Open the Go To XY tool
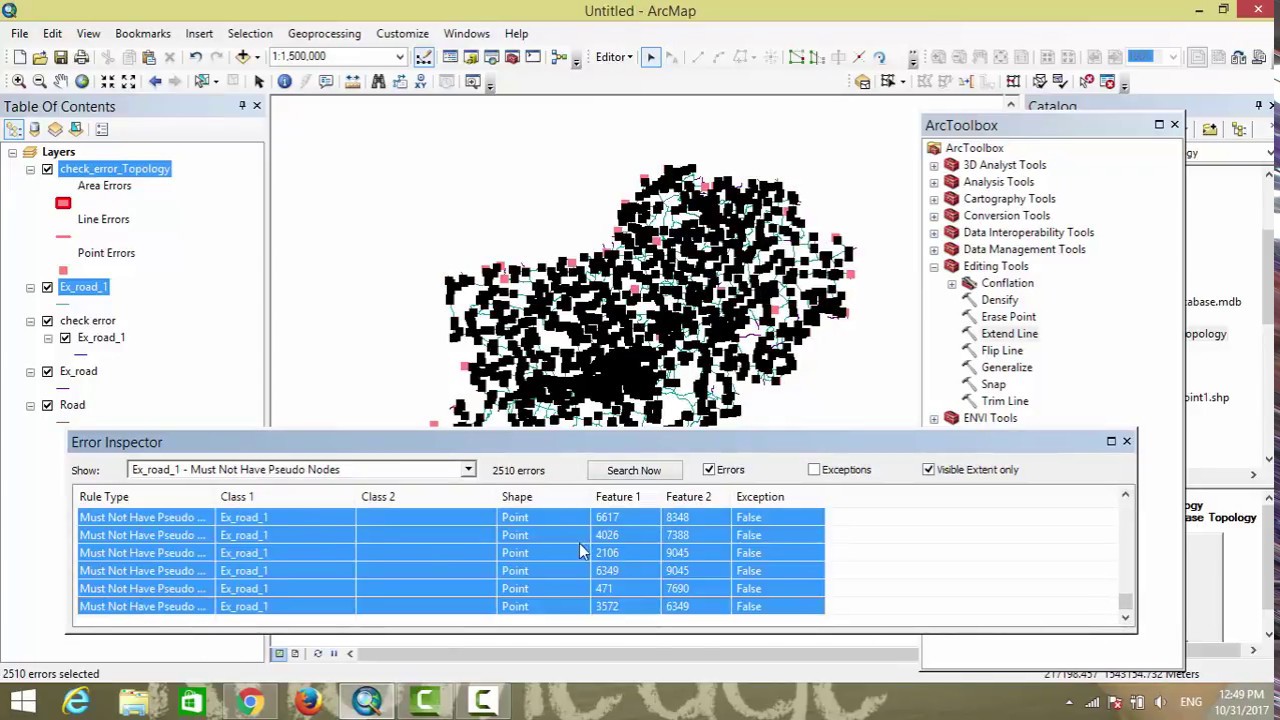Image resolution: width=1280 pixels, height=720 pixels. (420, 82)
